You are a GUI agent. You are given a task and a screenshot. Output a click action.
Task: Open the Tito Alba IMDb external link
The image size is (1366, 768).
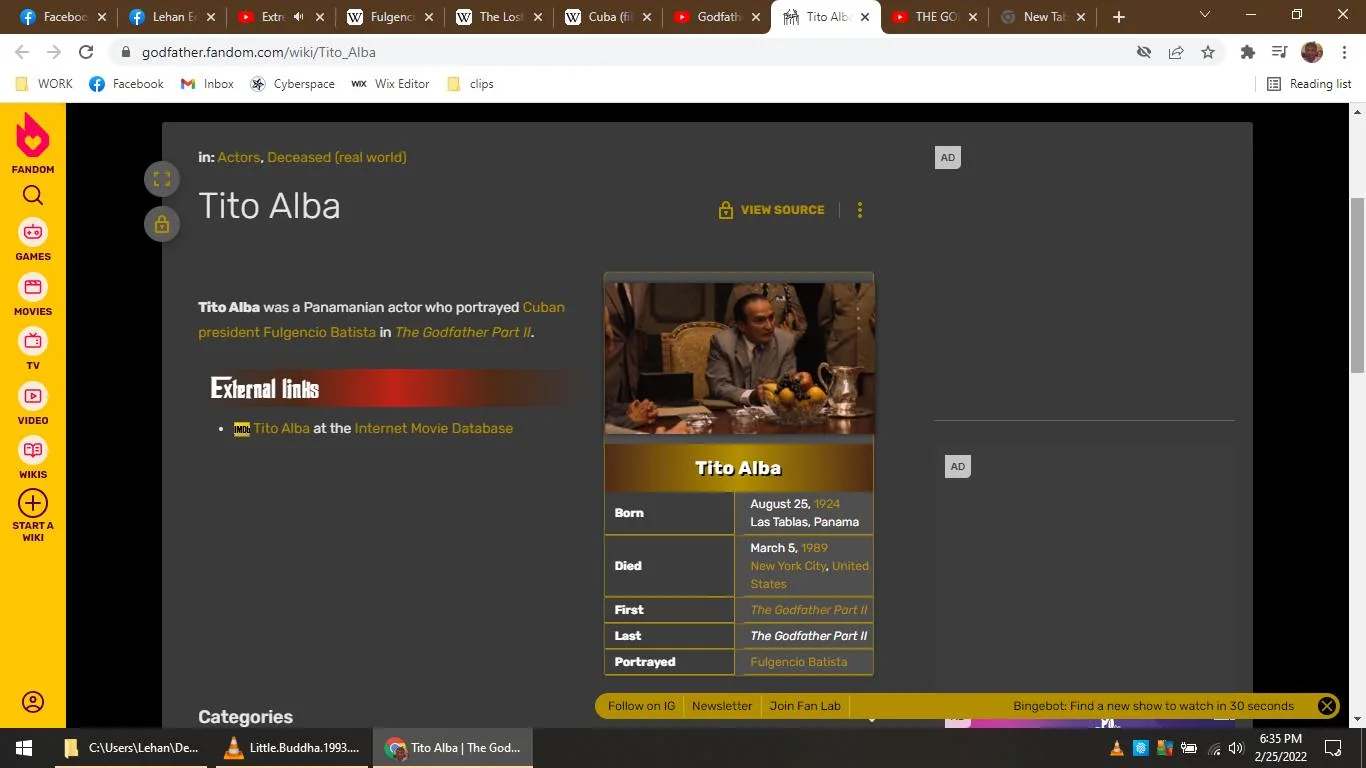281,428
